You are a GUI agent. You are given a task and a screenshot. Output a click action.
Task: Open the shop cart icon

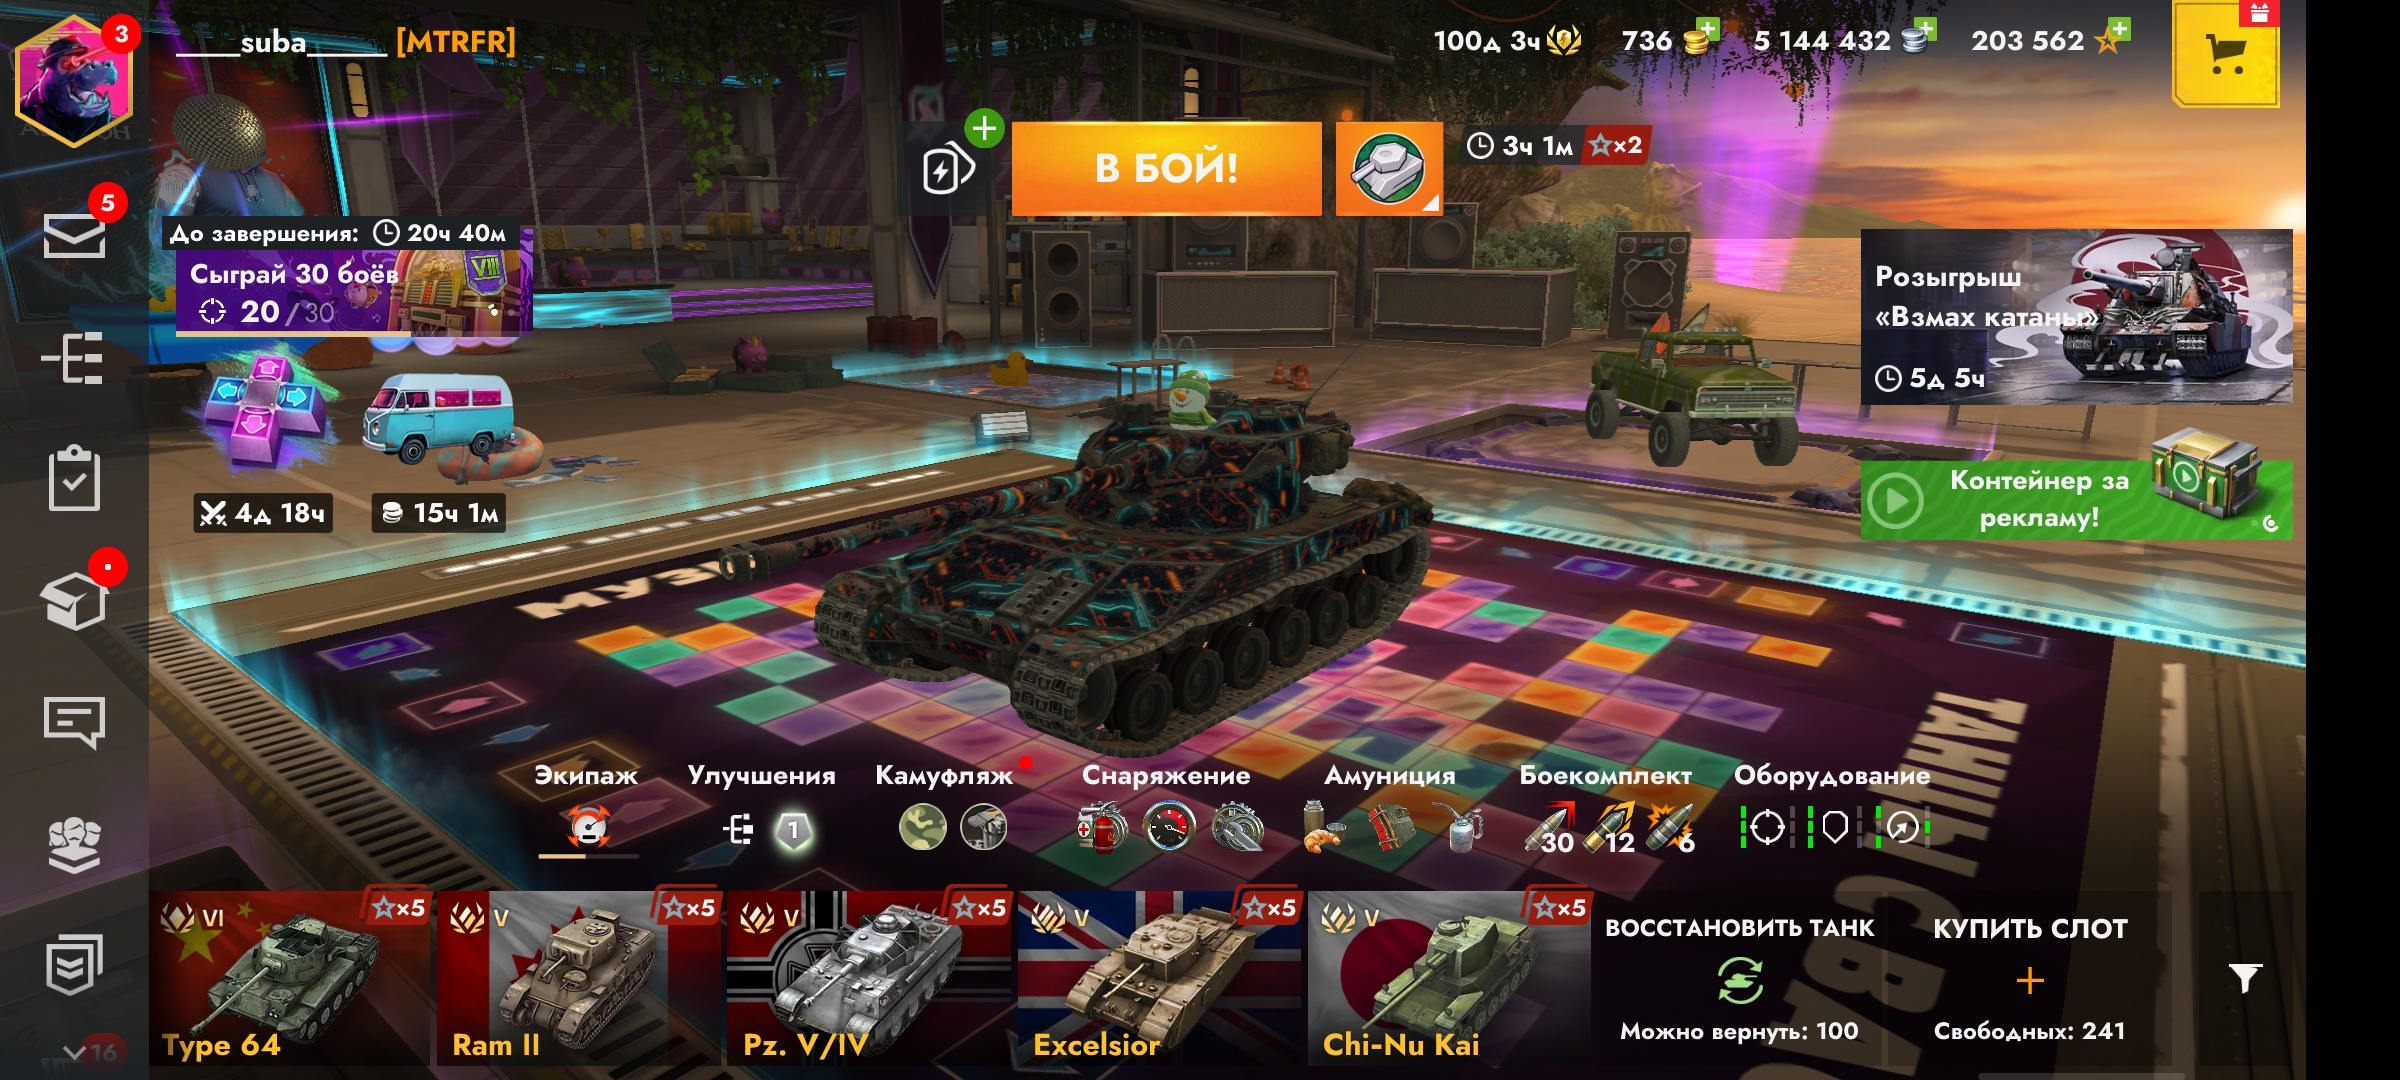[x=2226, y=55]
